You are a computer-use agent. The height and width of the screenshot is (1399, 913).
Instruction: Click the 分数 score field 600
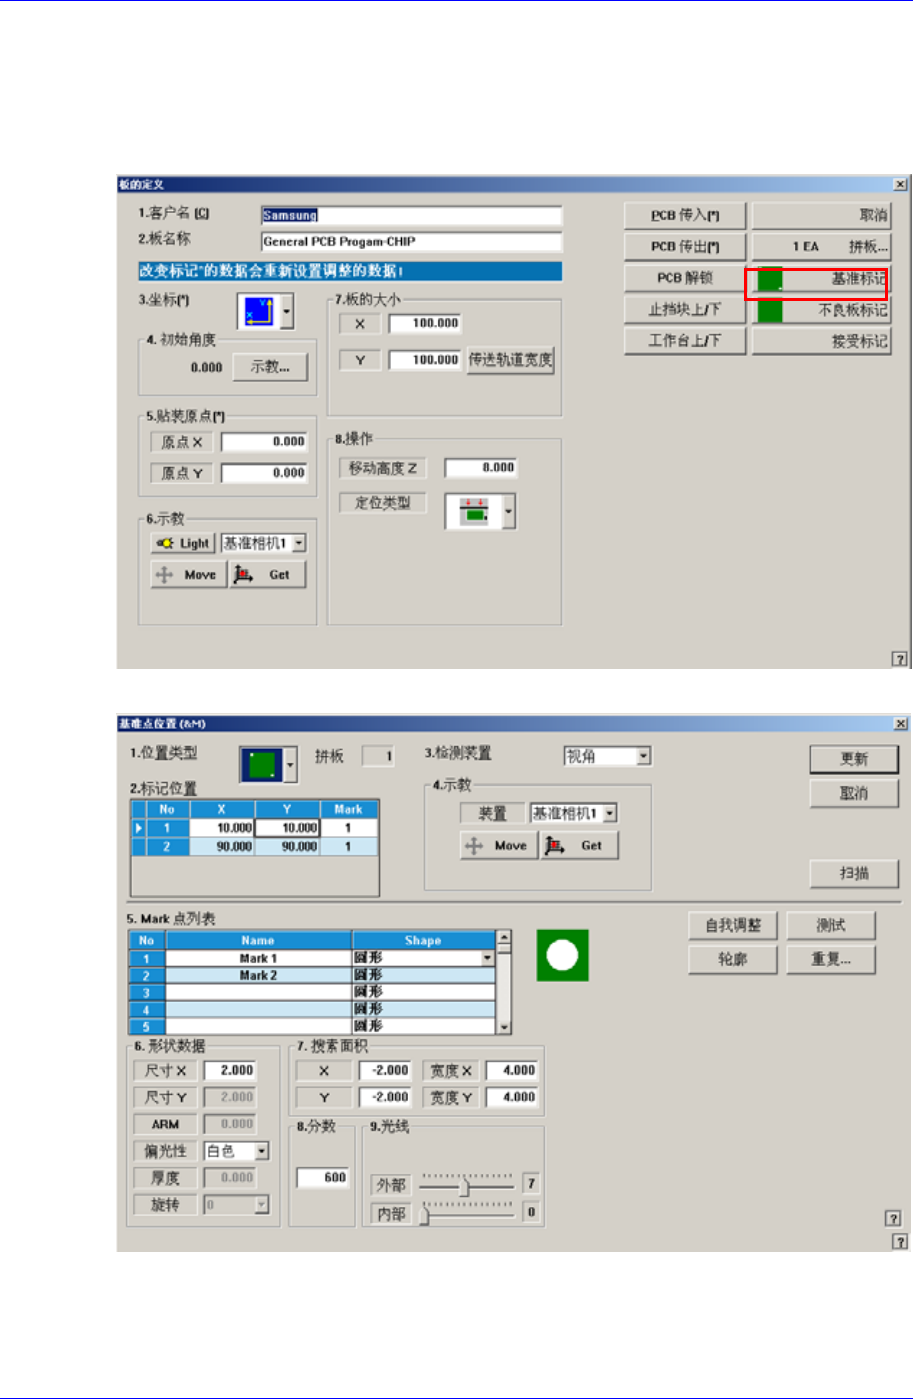tap(323, 1177)
